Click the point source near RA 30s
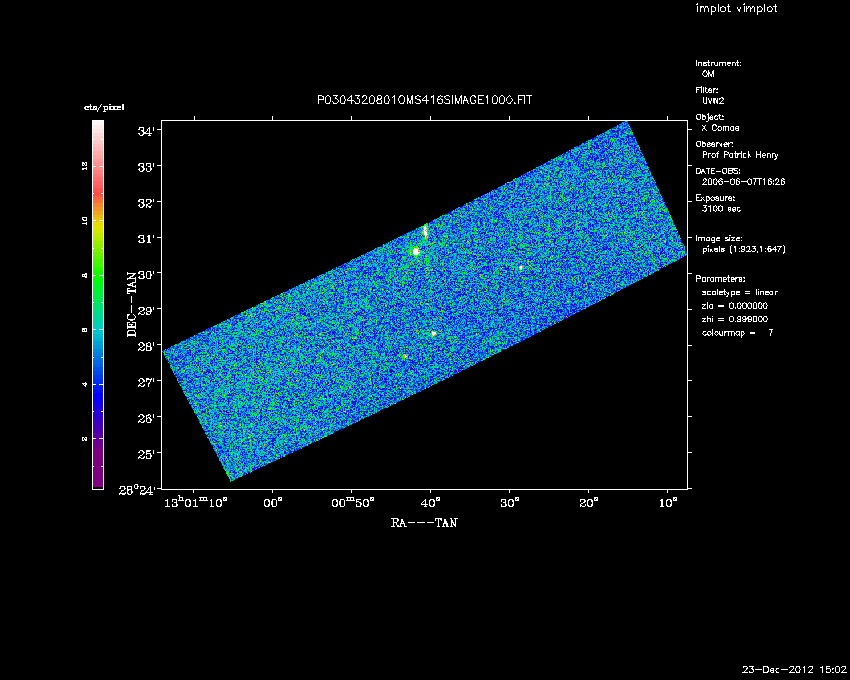The image size is (850, 680). (x=521, y=267)
